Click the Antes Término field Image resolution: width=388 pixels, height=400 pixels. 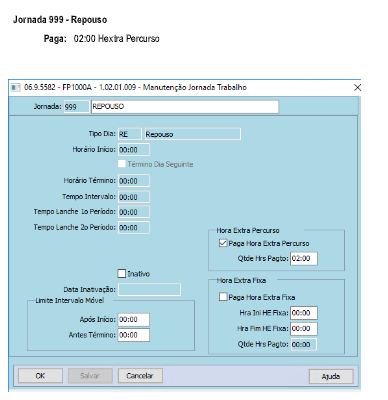tap(134, 335)
